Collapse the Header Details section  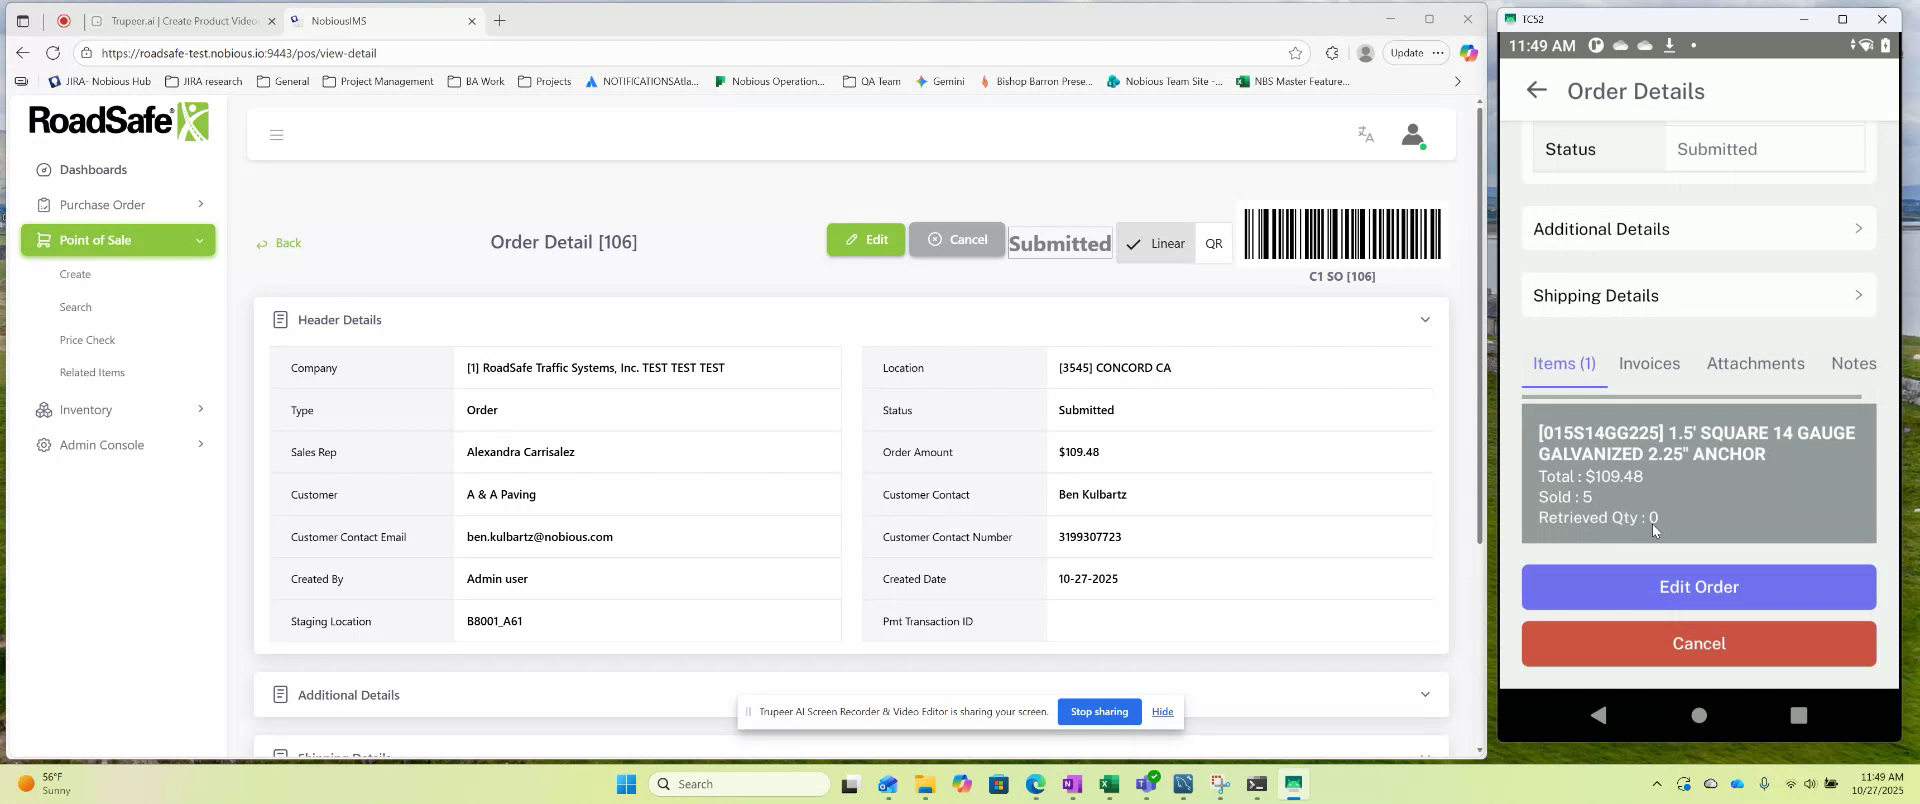pos(1425,320)
